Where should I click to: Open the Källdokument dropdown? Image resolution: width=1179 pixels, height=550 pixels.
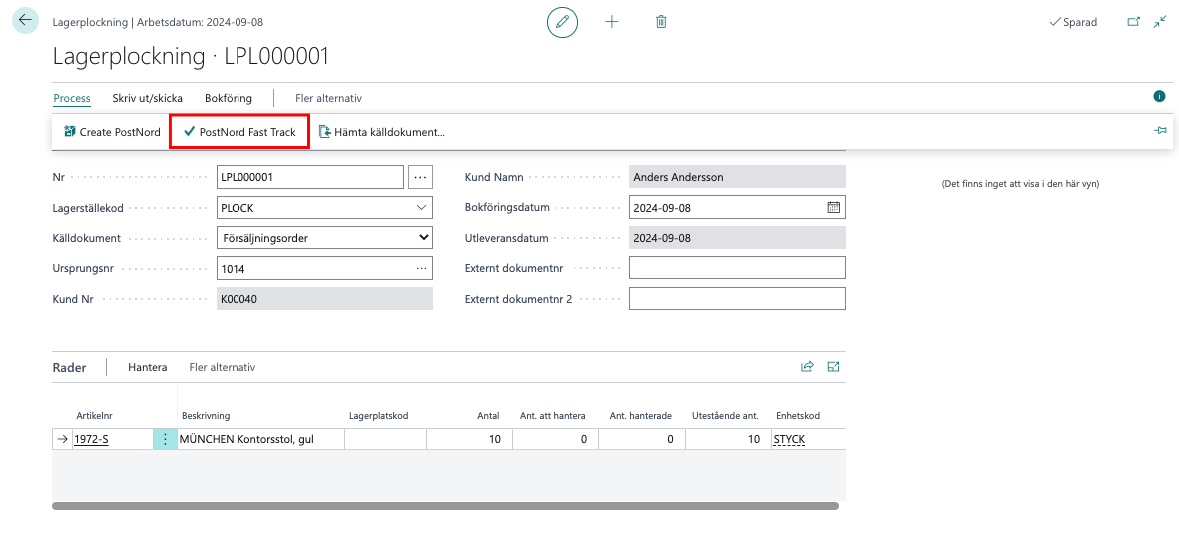point(423,238)
